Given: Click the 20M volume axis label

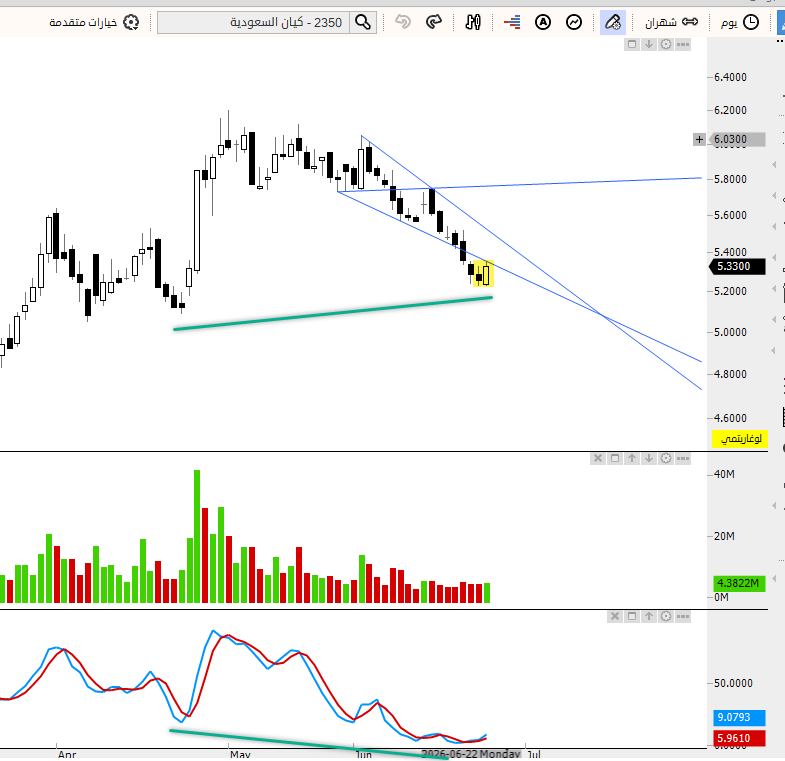Looking at the screenshot, I should tap(724, 536).
